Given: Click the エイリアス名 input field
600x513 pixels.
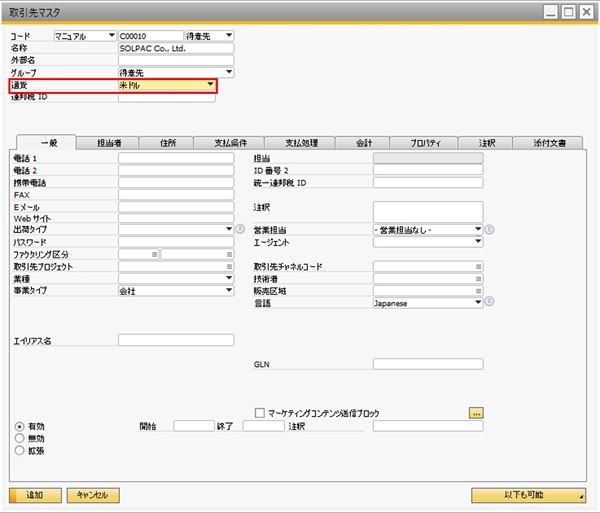Looking at the screenshot, I should coord(176,340).
